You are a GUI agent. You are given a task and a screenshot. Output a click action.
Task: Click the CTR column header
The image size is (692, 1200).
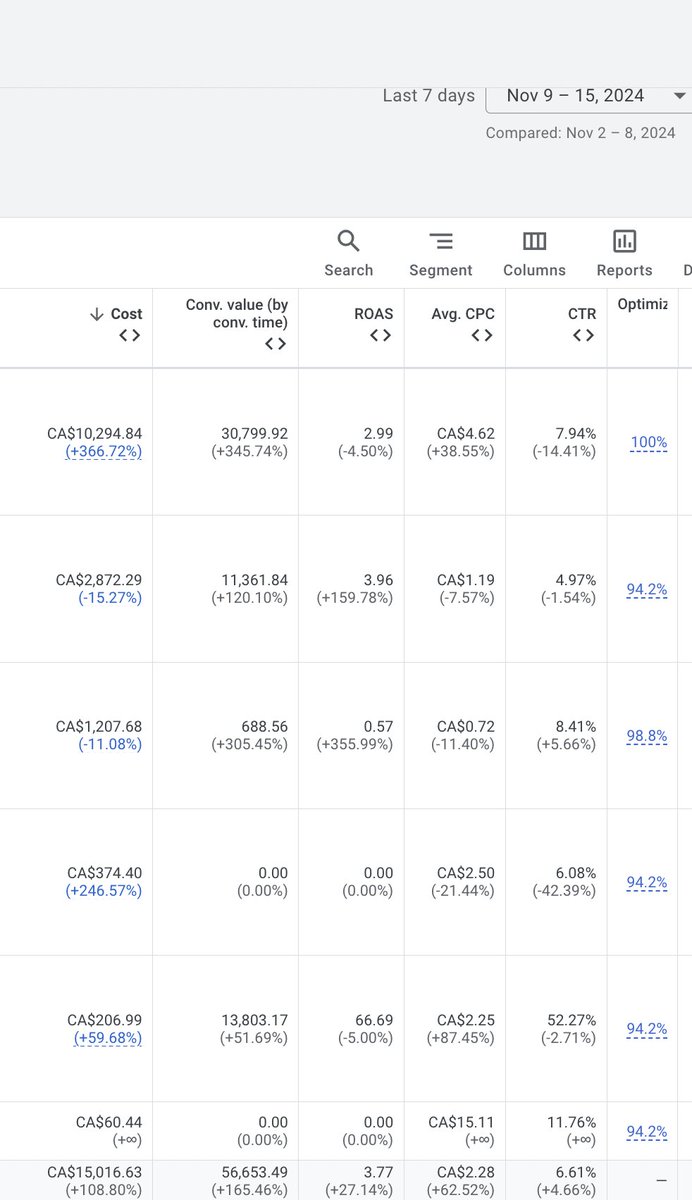tap(582, 314)
